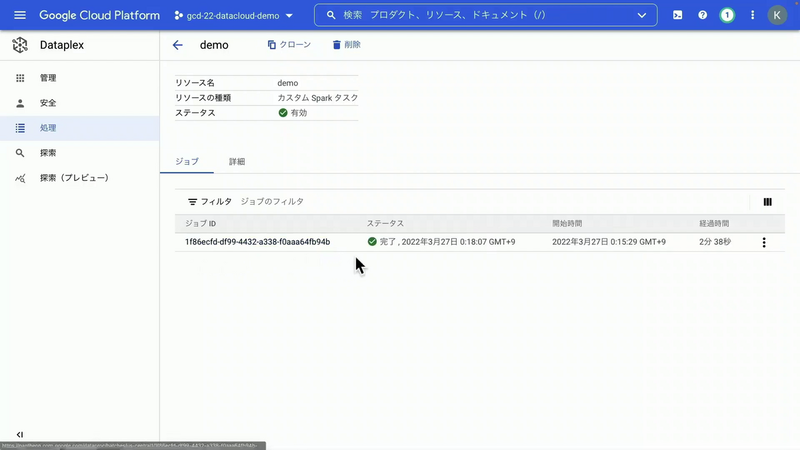Click the Google Cloud Platform logo text
Image resolution: width=800 pixels, height=450 pixels.
click(x=99, y=15)
